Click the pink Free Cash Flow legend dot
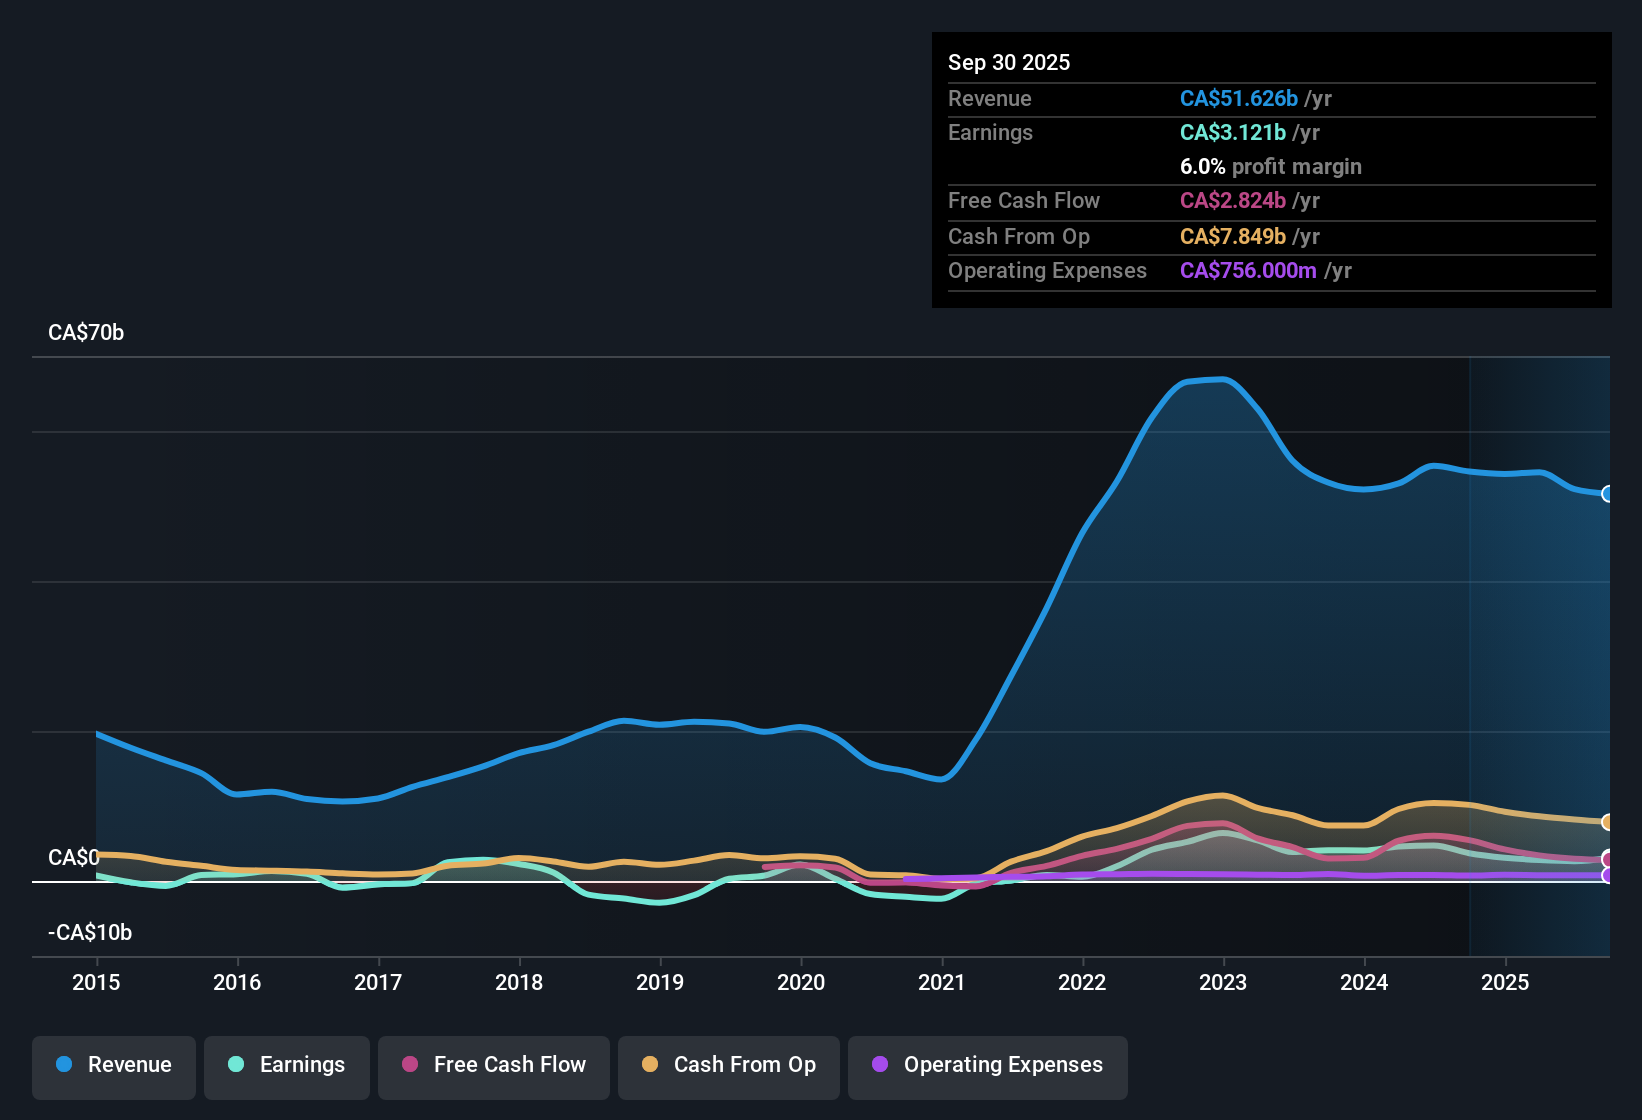The height and width of the screenshot is (1120, 1642). pos(410,1064)
